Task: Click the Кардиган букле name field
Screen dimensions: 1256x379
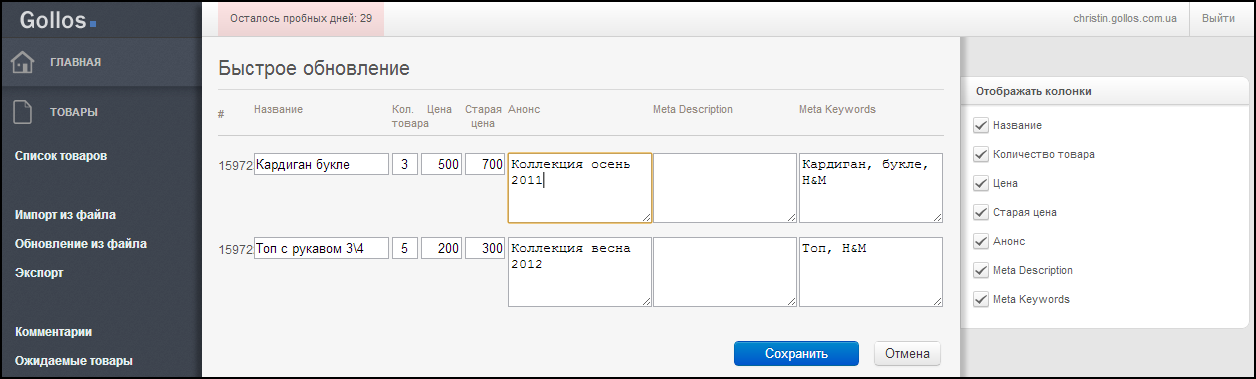Action: coord(322,165)
